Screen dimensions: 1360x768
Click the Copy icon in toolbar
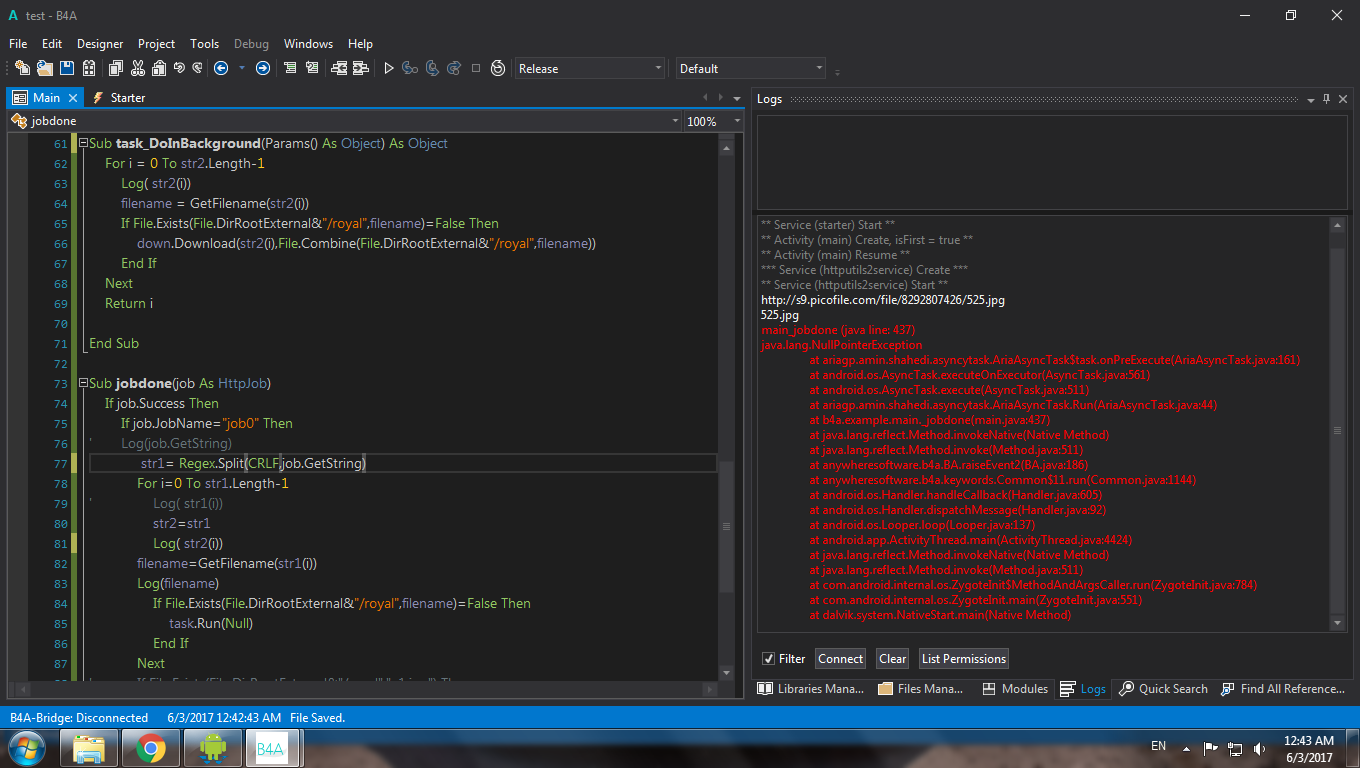point(115,68)
